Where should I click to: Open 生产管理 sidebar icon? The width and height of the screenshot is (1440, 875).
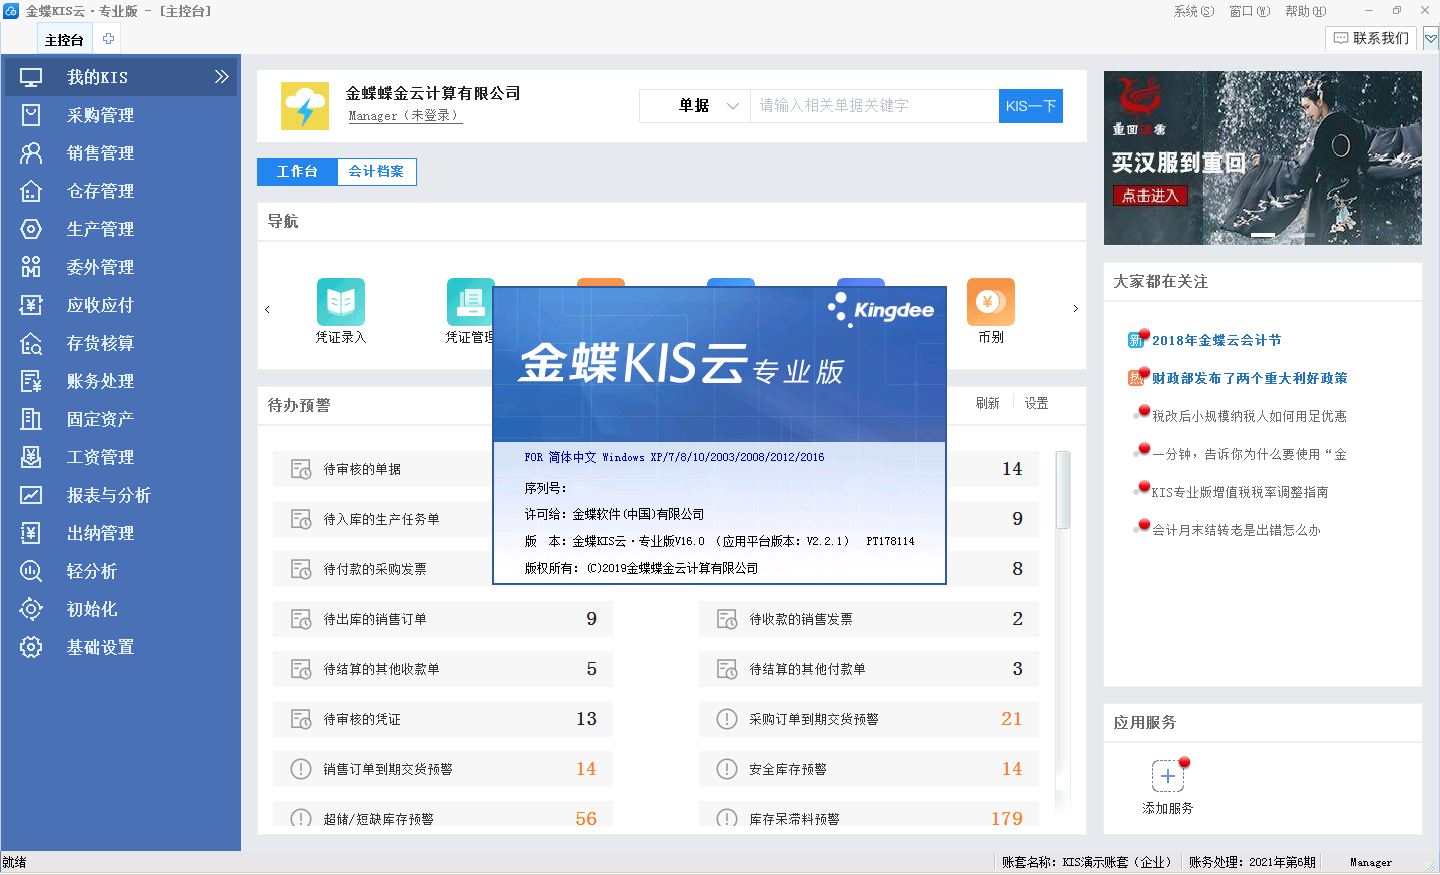(x=31, y=229)
